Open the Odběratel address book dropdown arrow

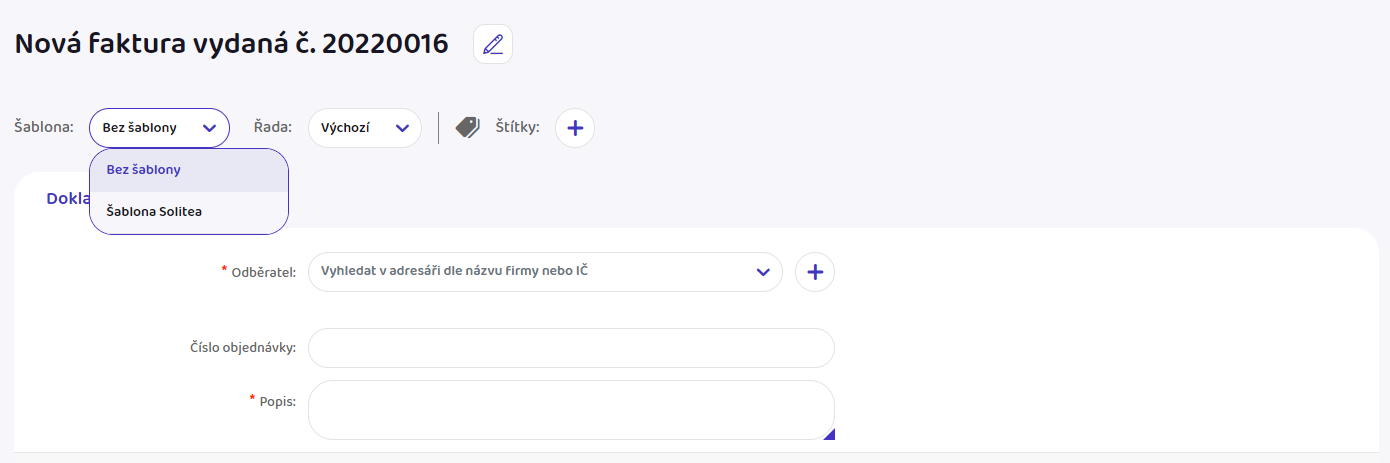pos(763,272)
